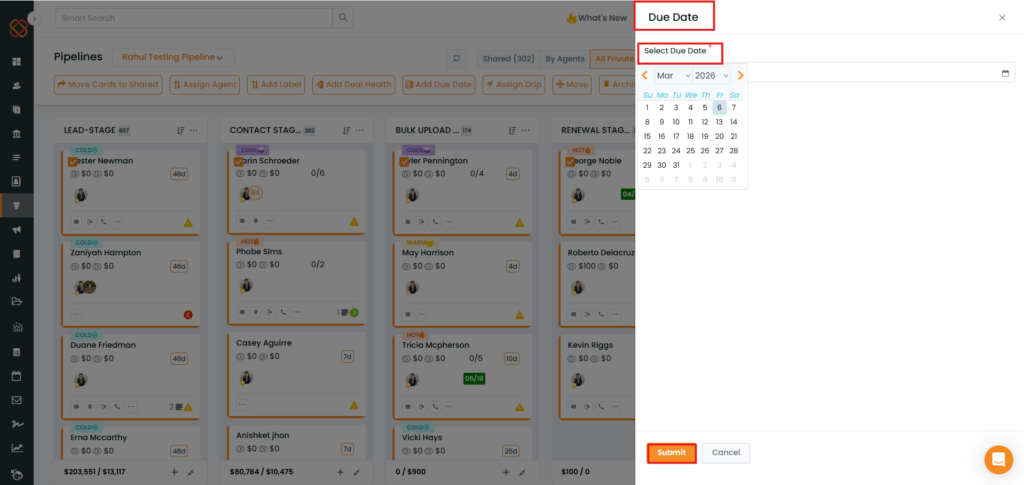The width and height of the screenshot is (1024, 485).
Task: Open the megaphone icon in sidebar
Action: pos(16,231)
